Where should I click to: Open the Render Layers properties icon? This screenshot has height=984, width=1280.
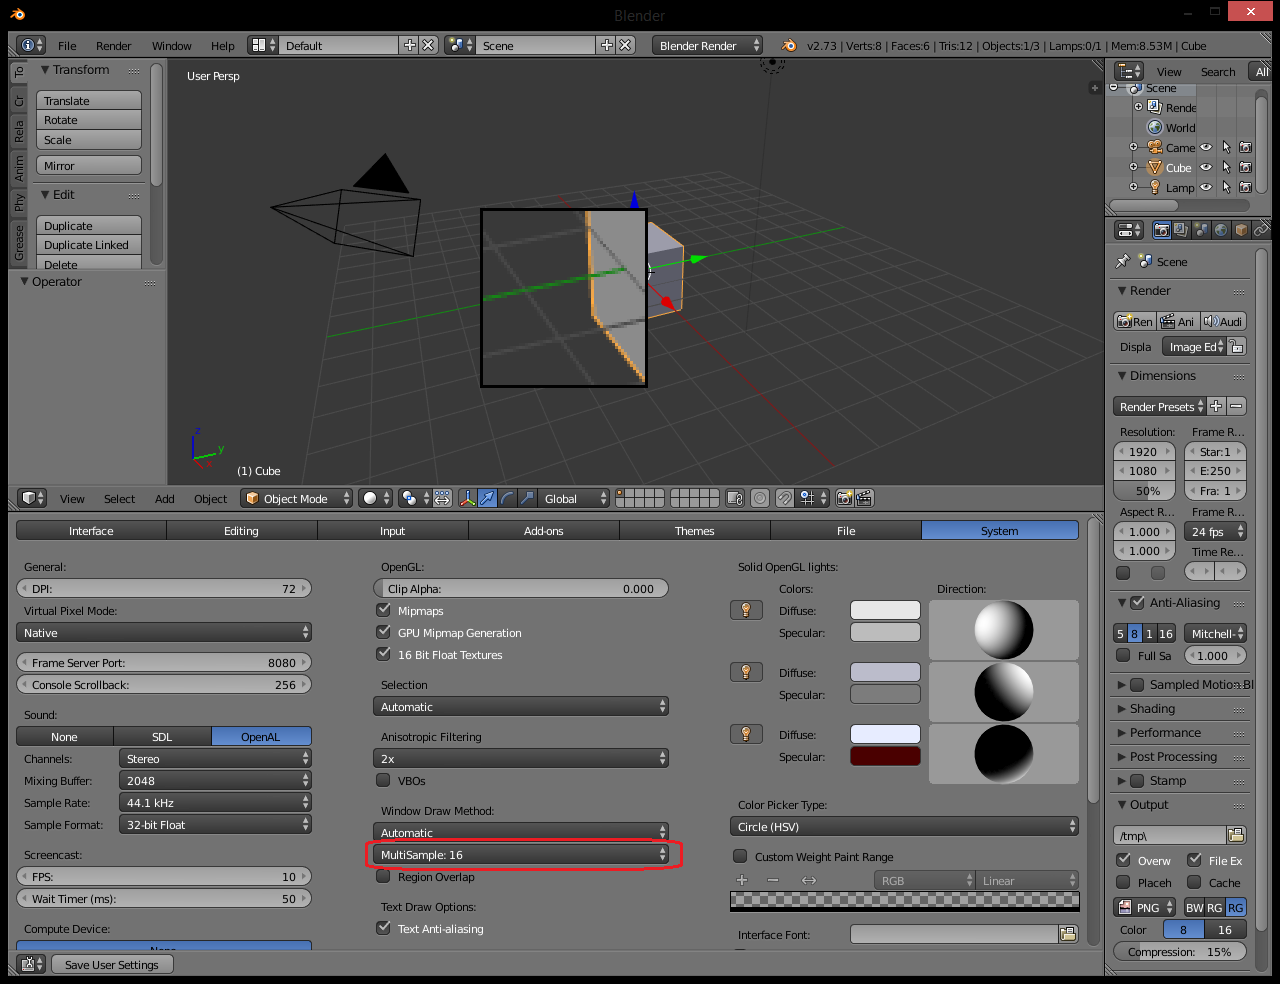1181,230
